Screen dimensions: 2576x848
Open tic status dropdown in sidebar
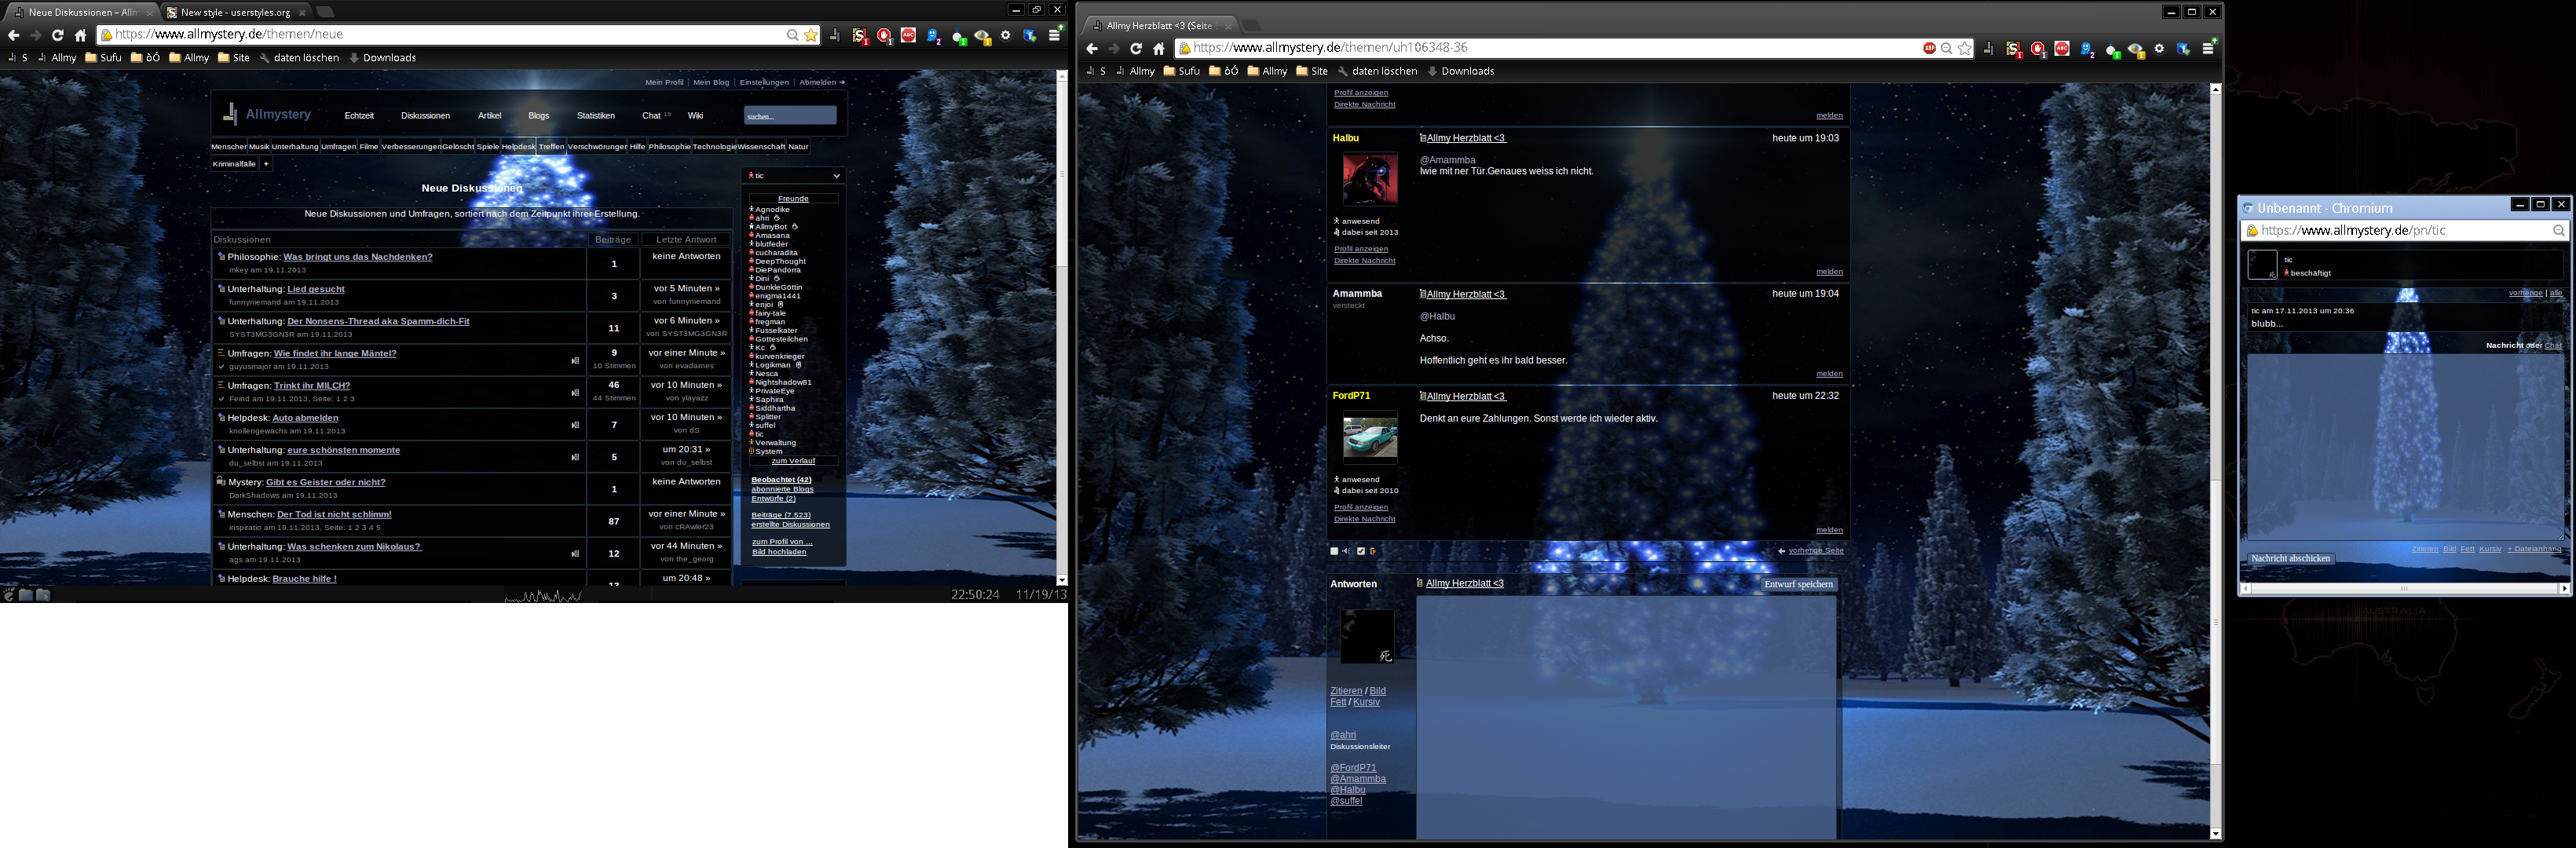pyautogui.click(x=795, y=176)
